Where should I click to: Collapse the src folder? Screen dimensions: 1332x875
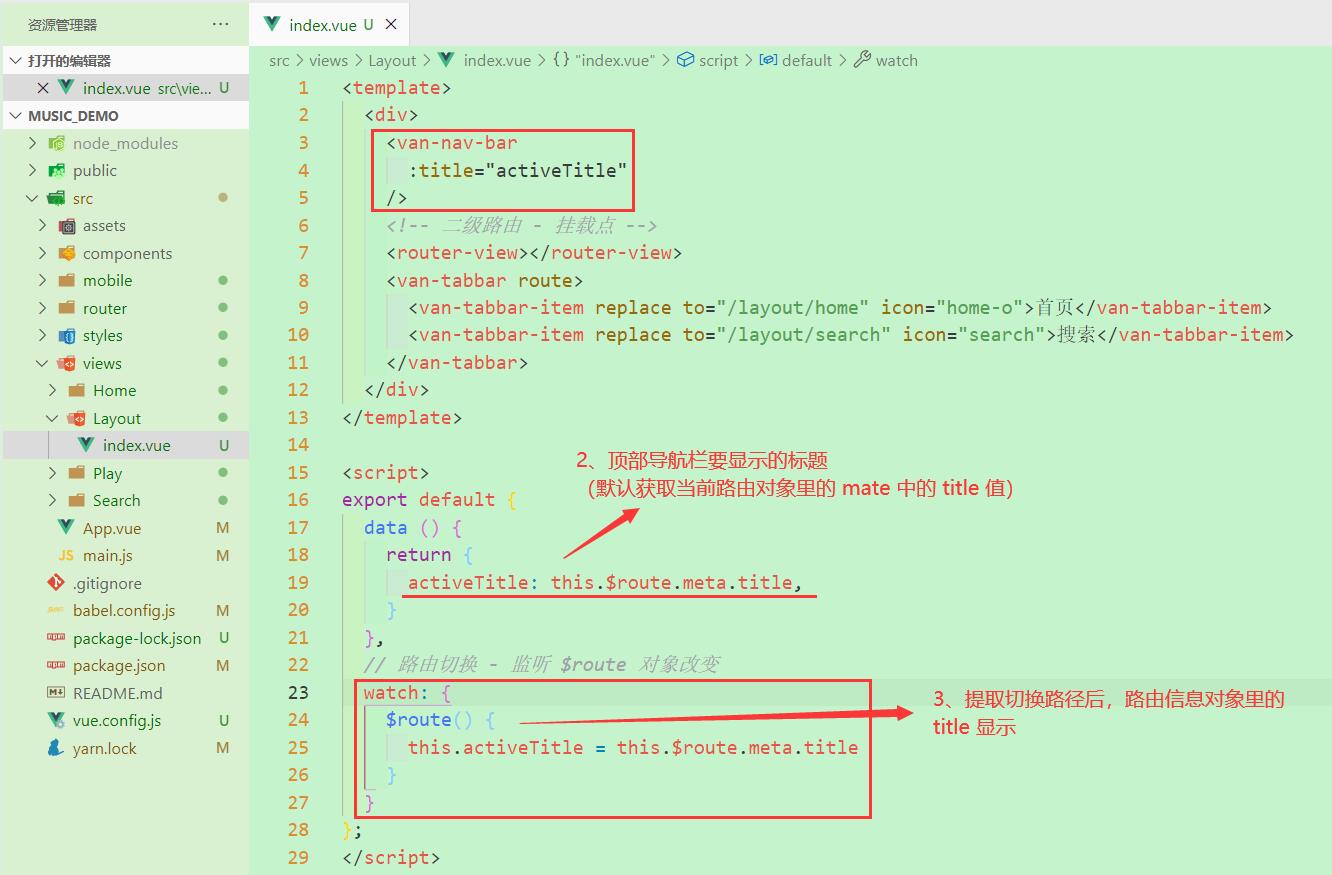(x=32, y=198)
